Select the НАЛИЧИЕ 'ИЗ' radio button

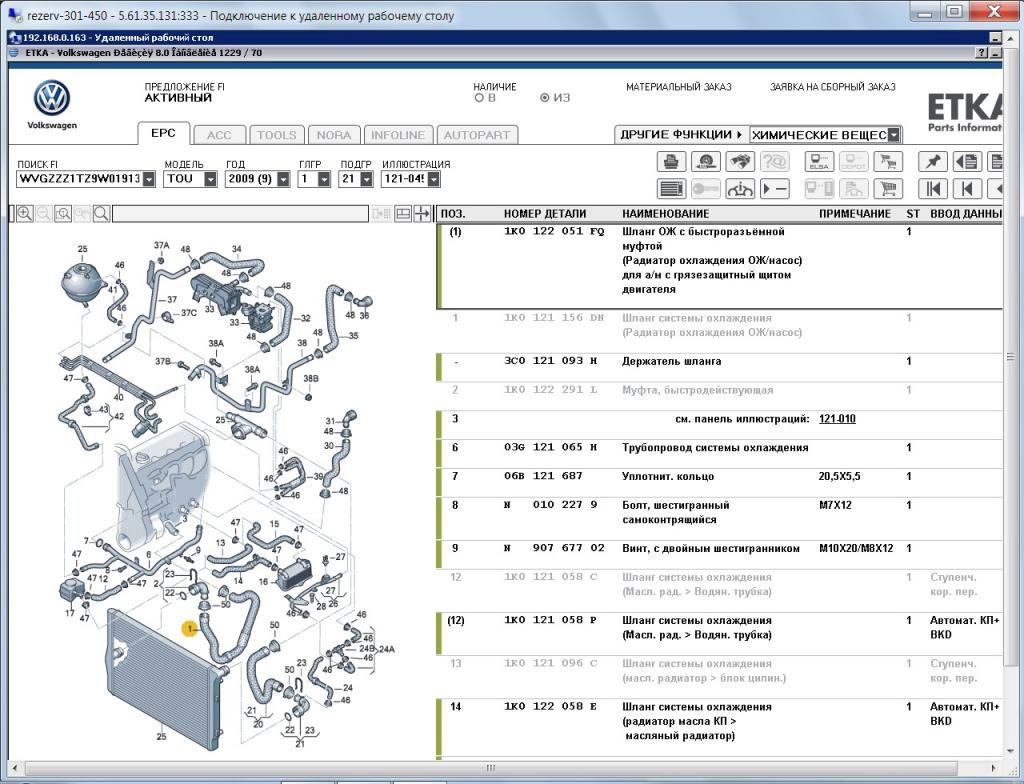[545, 98]
